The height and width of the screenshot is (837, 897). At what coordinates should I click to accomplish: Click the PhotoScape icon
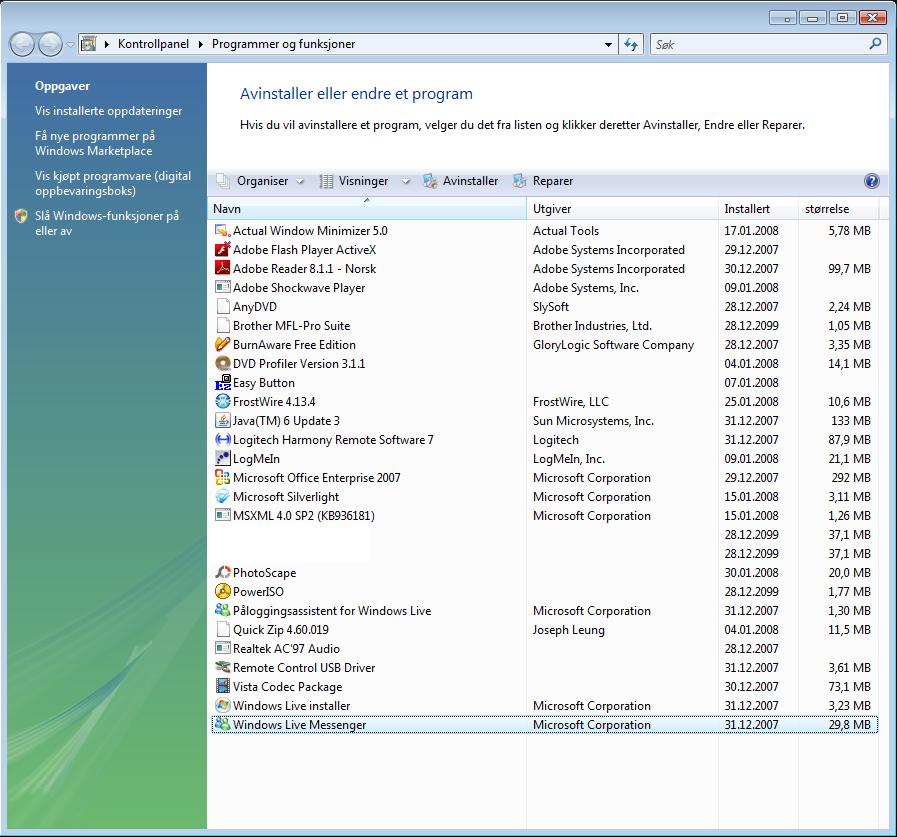(x=222, y=572)
